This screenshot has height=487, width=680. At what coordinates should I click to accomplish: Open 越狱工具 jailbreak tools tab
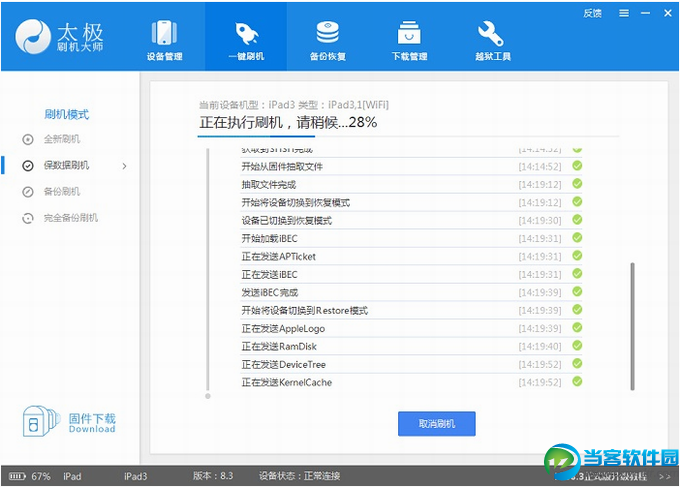[x=493, y=40]
